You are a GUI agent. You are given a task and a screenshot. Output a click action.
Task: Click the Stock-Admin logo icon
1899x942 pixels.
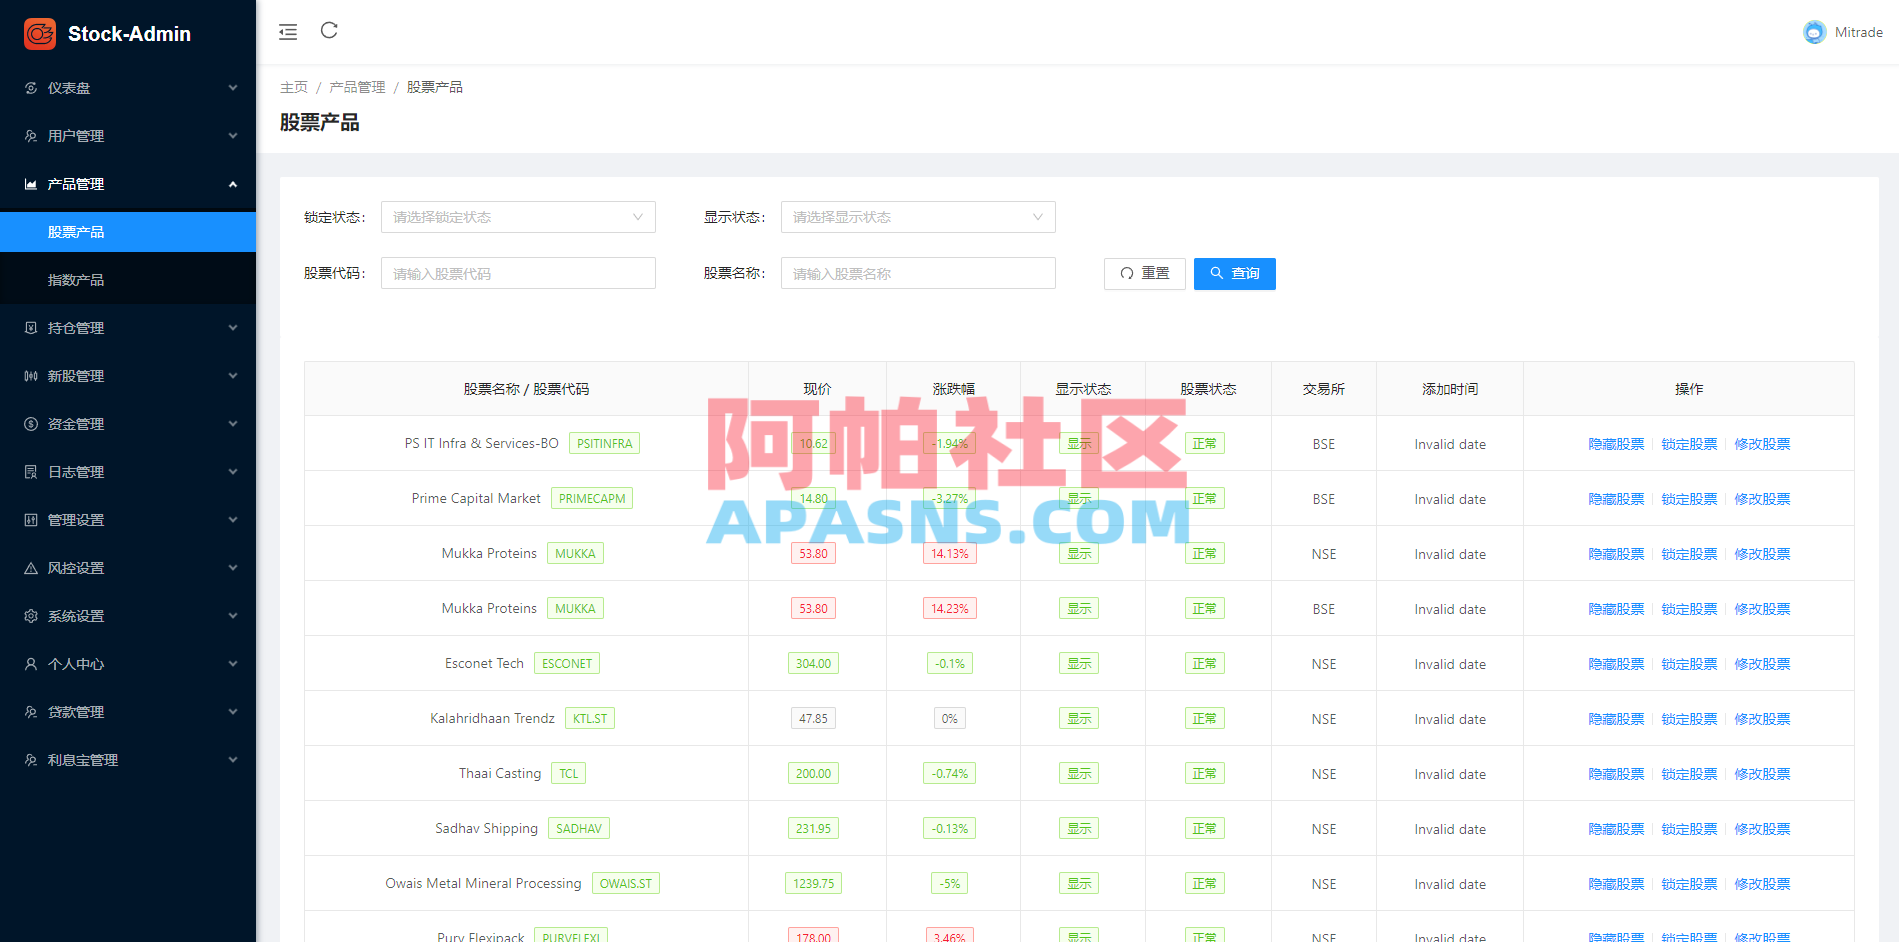(x=38, y=33)
